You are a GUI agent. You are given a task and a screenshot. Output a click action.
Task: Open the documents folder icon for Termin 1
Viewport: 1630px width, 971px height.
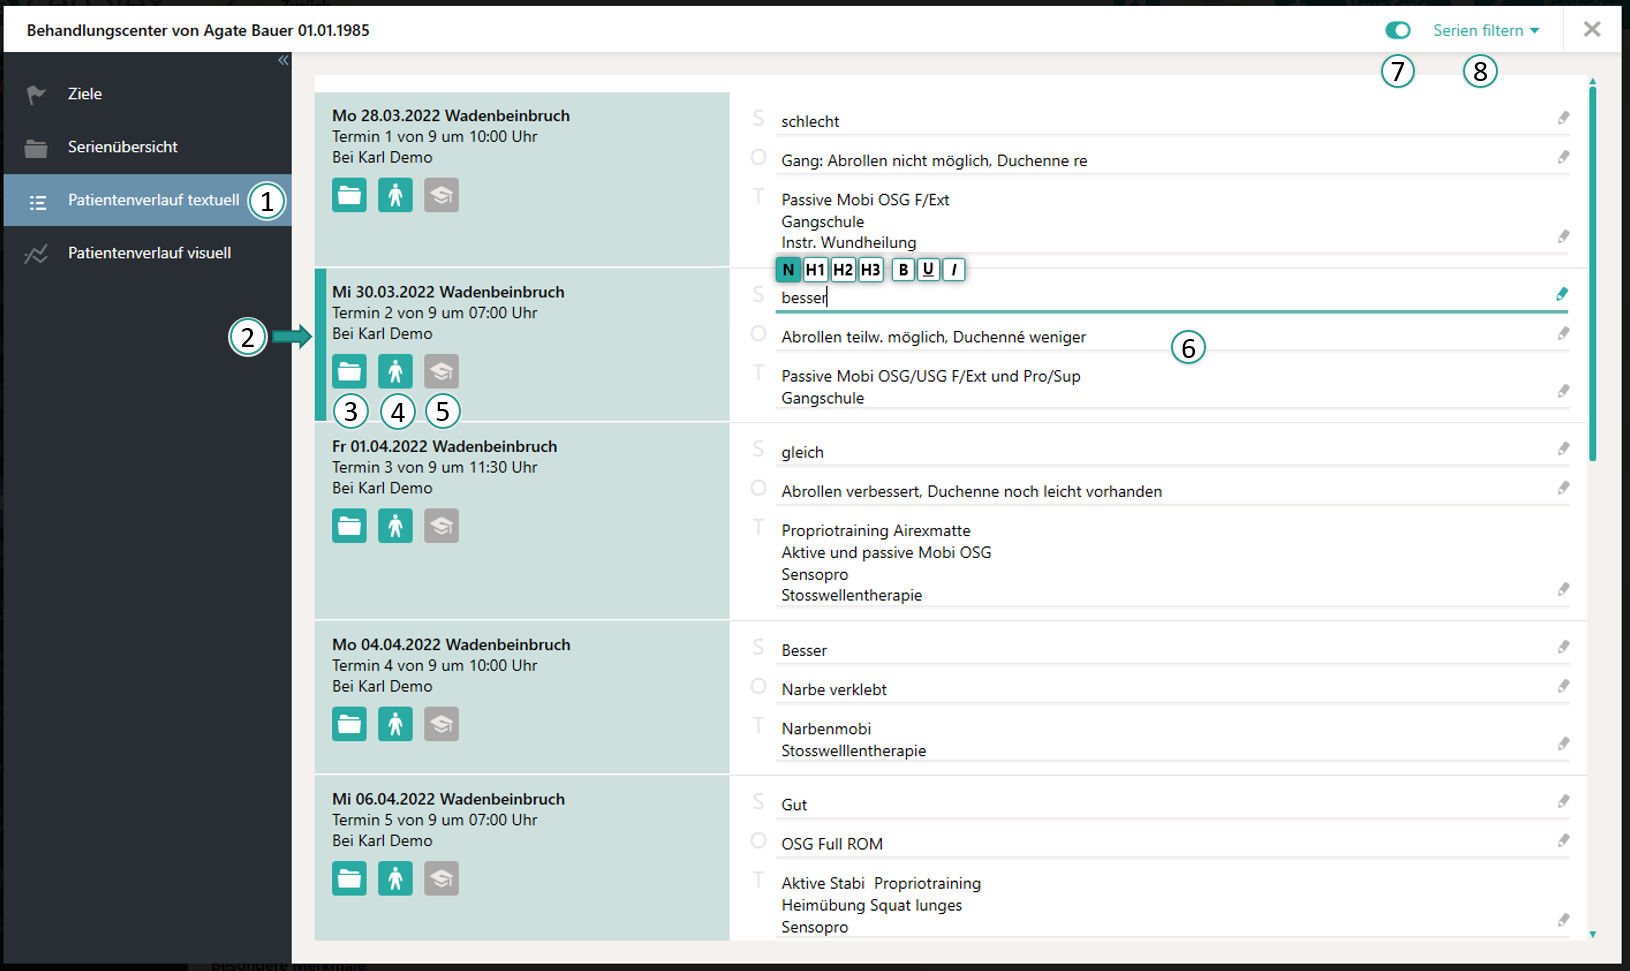point(349,195)
